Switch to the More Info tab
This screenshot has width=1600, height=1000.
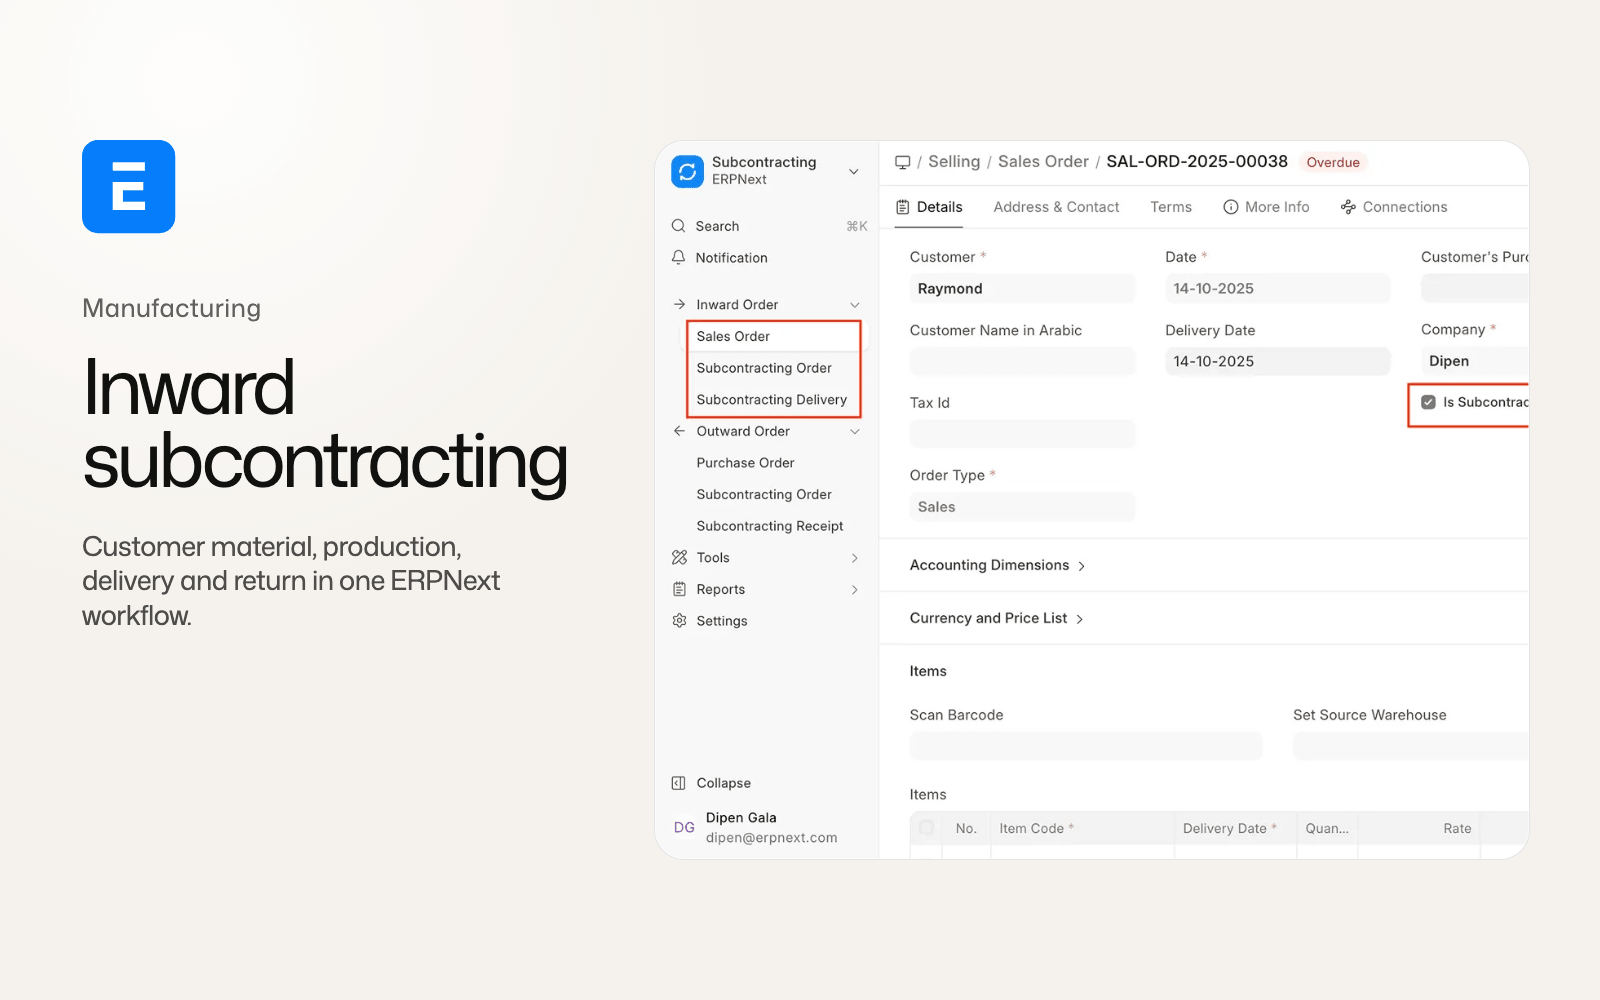pyautogui.click(x=1266, y=207)
